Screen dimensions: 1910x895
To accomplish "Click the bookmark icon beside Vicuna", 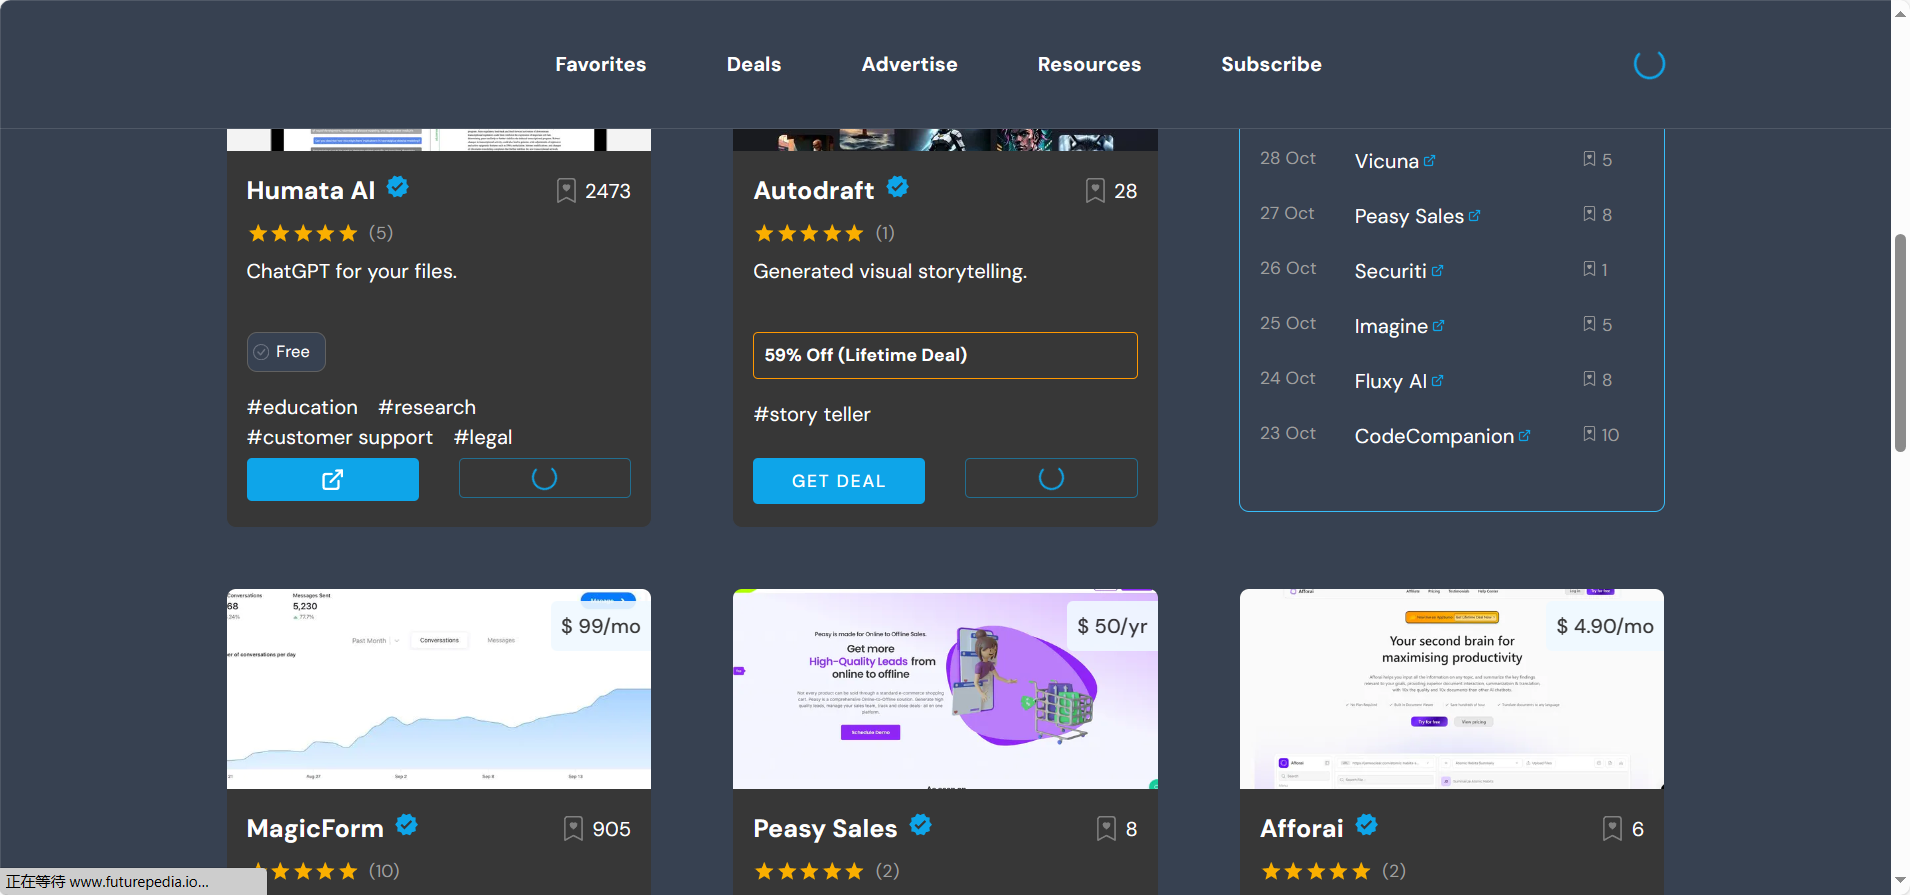I will click(1589, 159).
